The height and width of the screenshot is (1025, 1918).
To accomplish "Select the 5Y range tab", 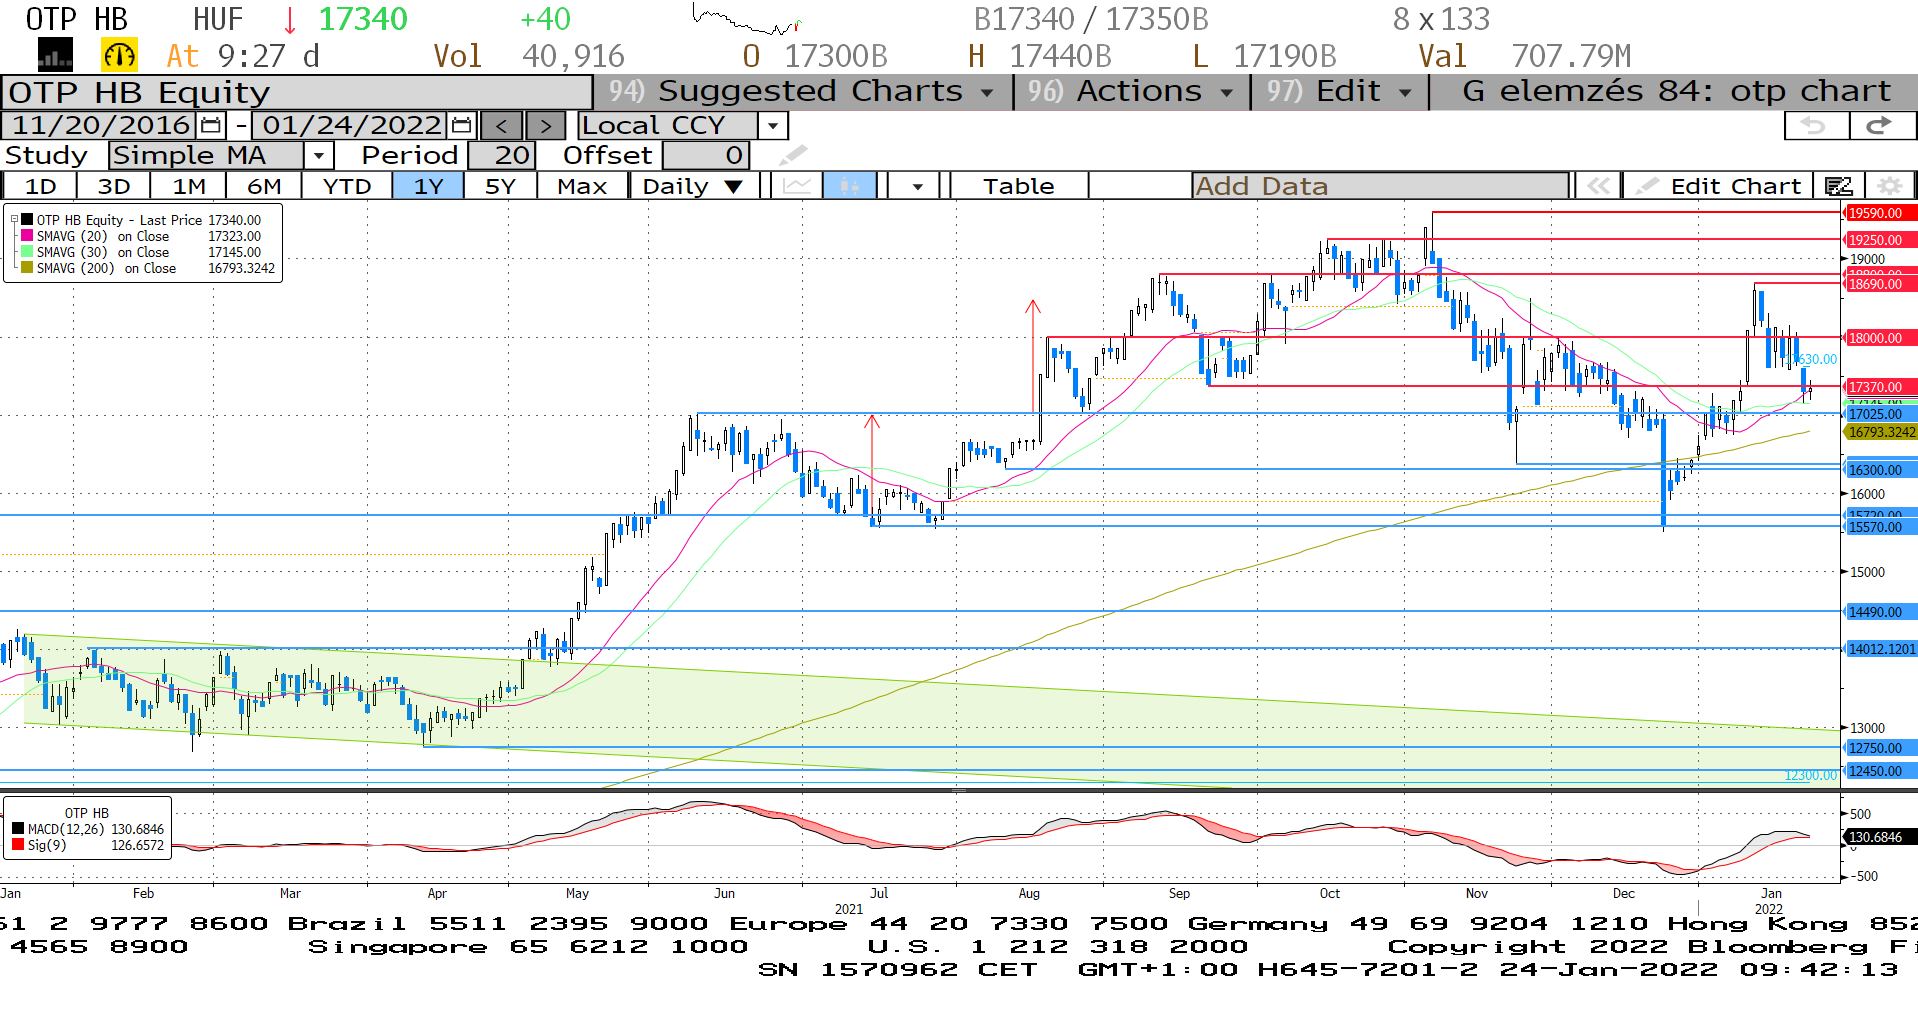I will click(500, 186).
